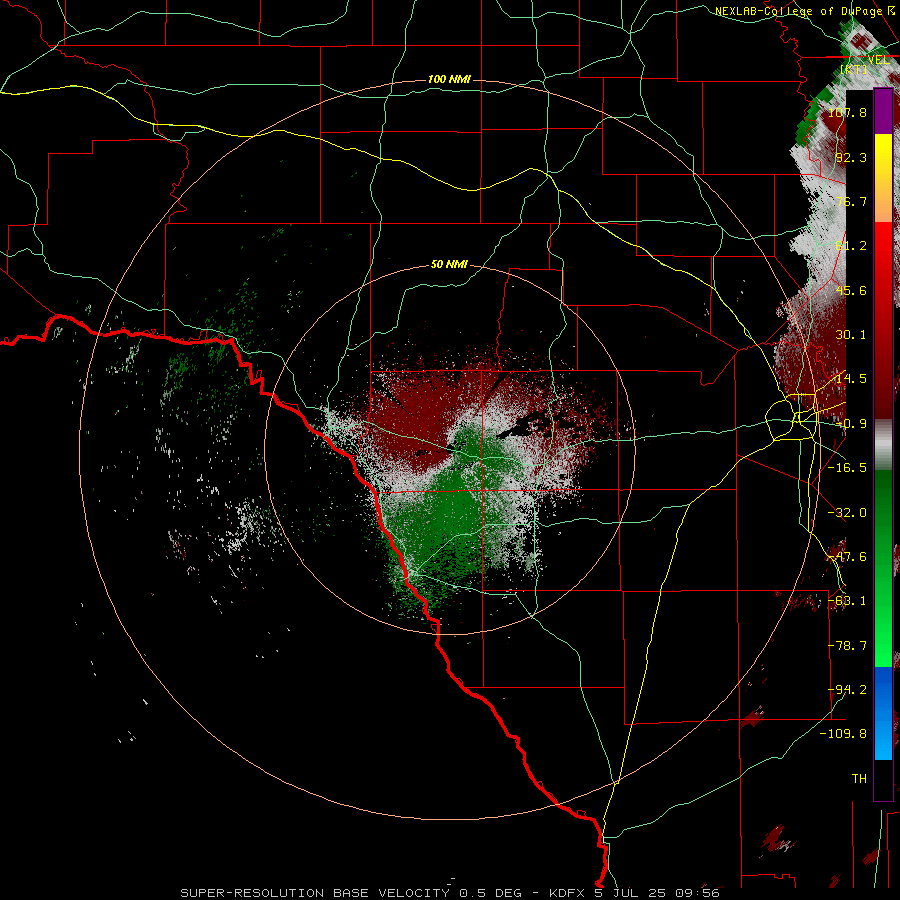The height and width of the screenshot is (900, 900).
Task: Select the 14.5 legend value
Action: pyautogui.click(x=851, y=379)
